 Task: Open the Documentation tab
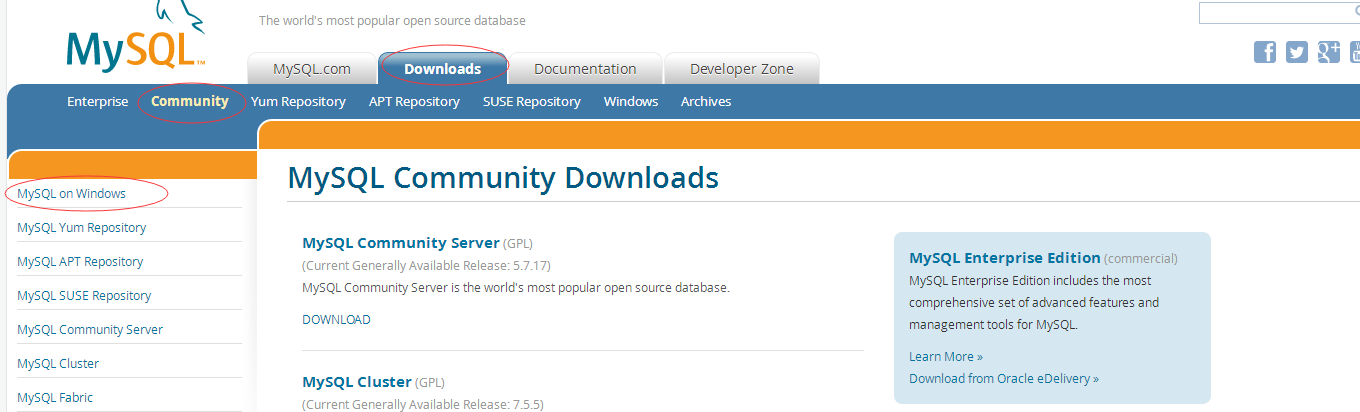585,69
